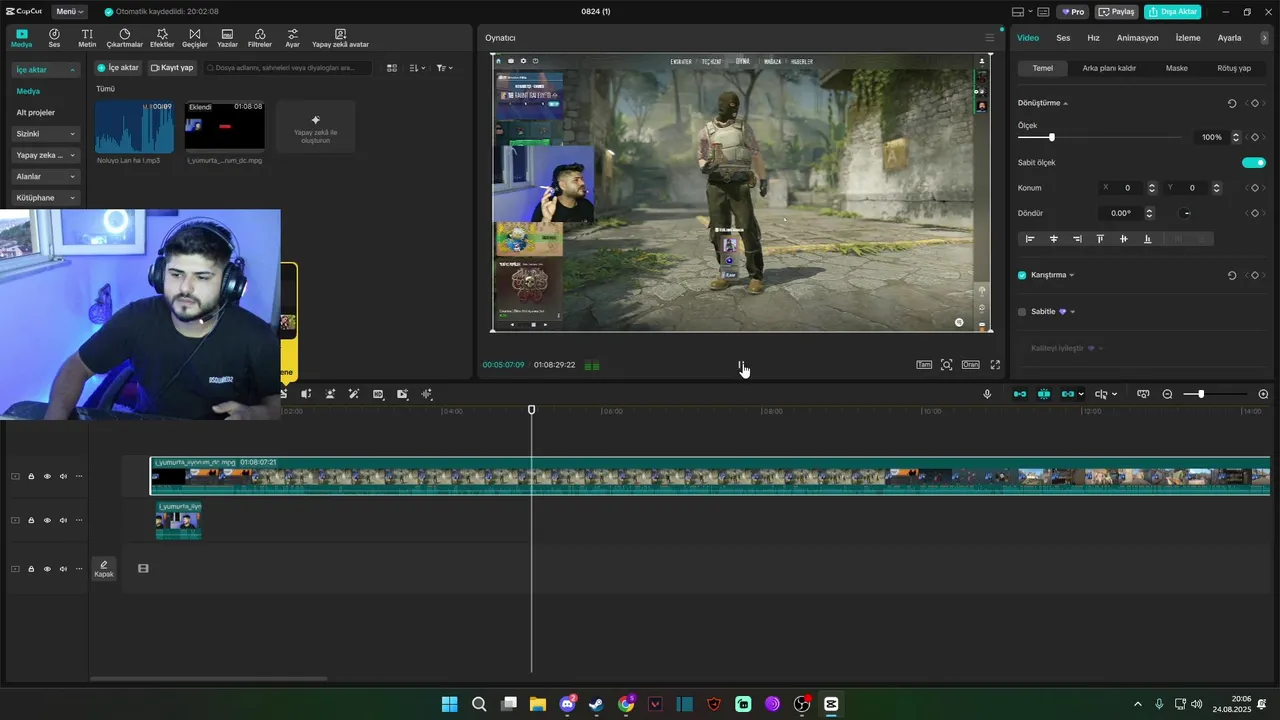Lock the first video track

pos(31,476)
